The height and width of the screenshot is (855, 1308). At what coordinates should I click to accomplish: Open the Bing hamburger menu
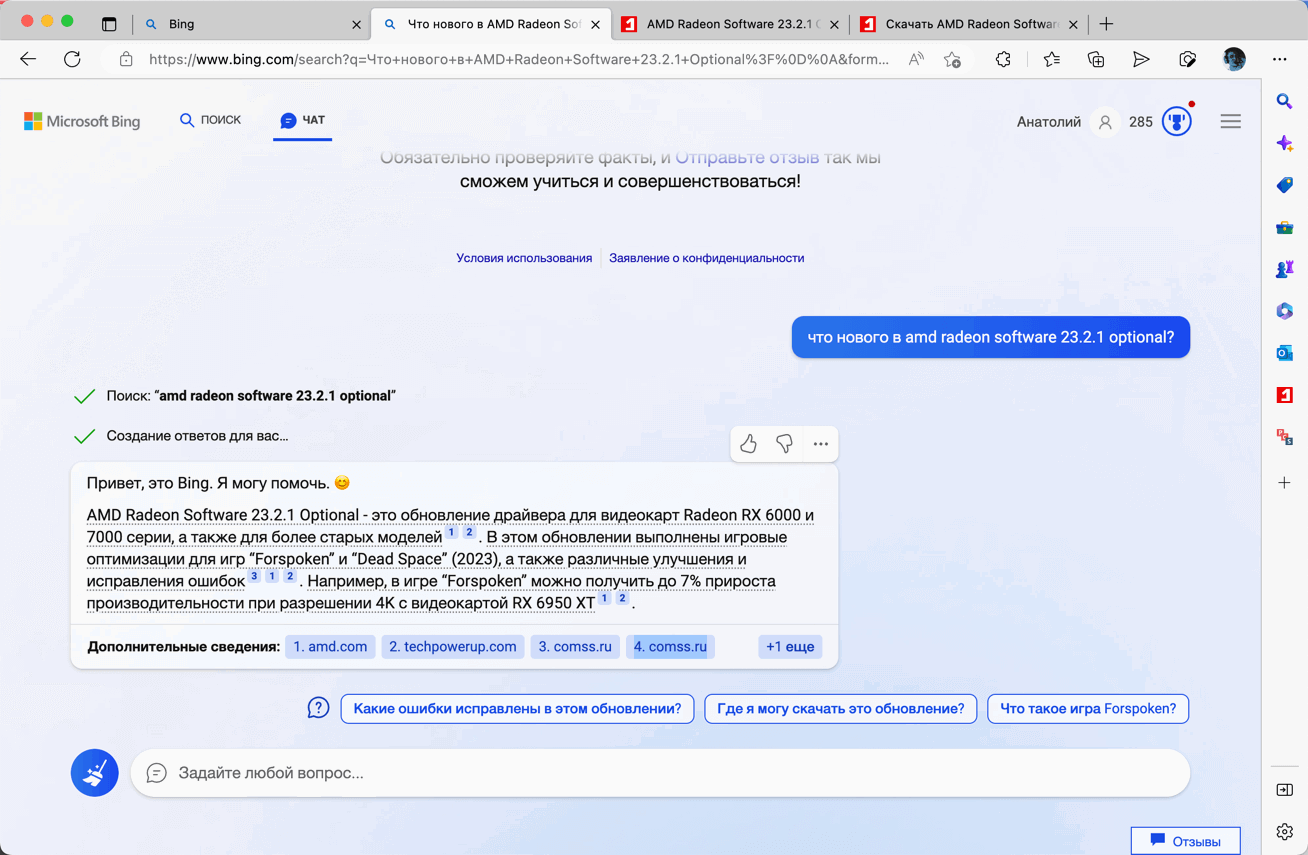click(1231, 122)
